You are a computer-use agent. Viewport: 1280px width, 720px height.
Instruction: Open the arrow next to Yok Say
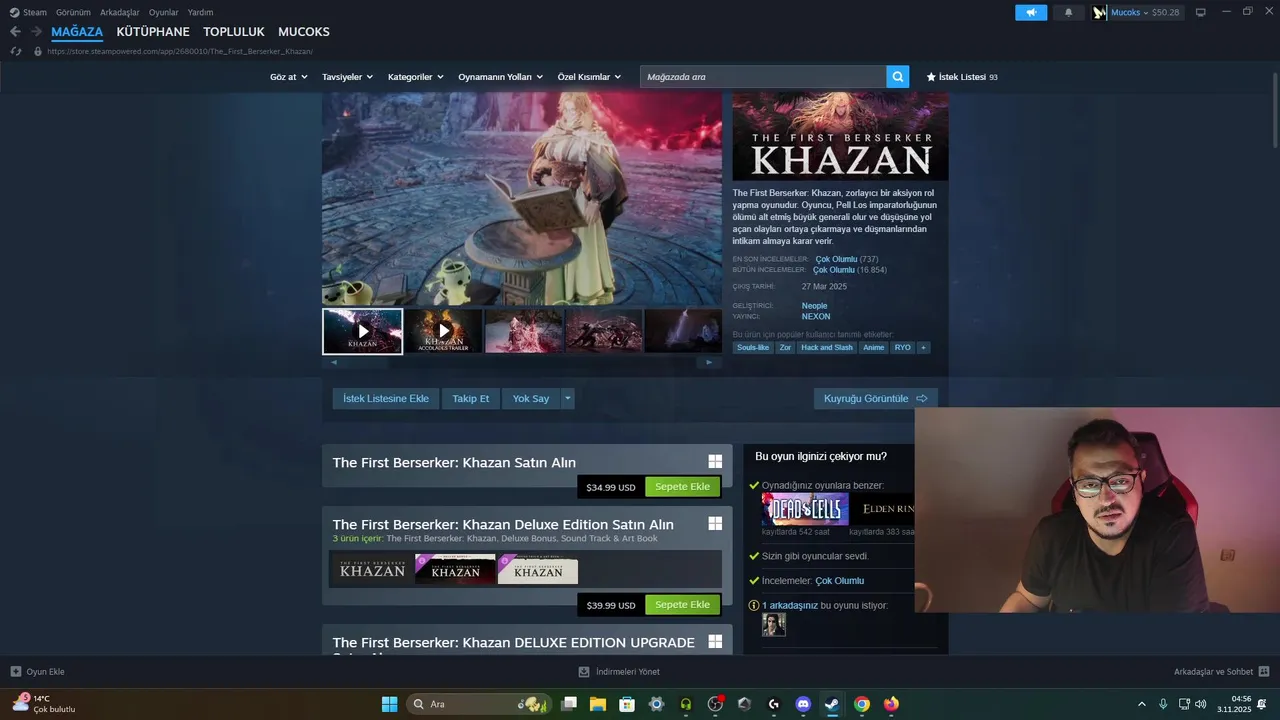click(568, 398)
